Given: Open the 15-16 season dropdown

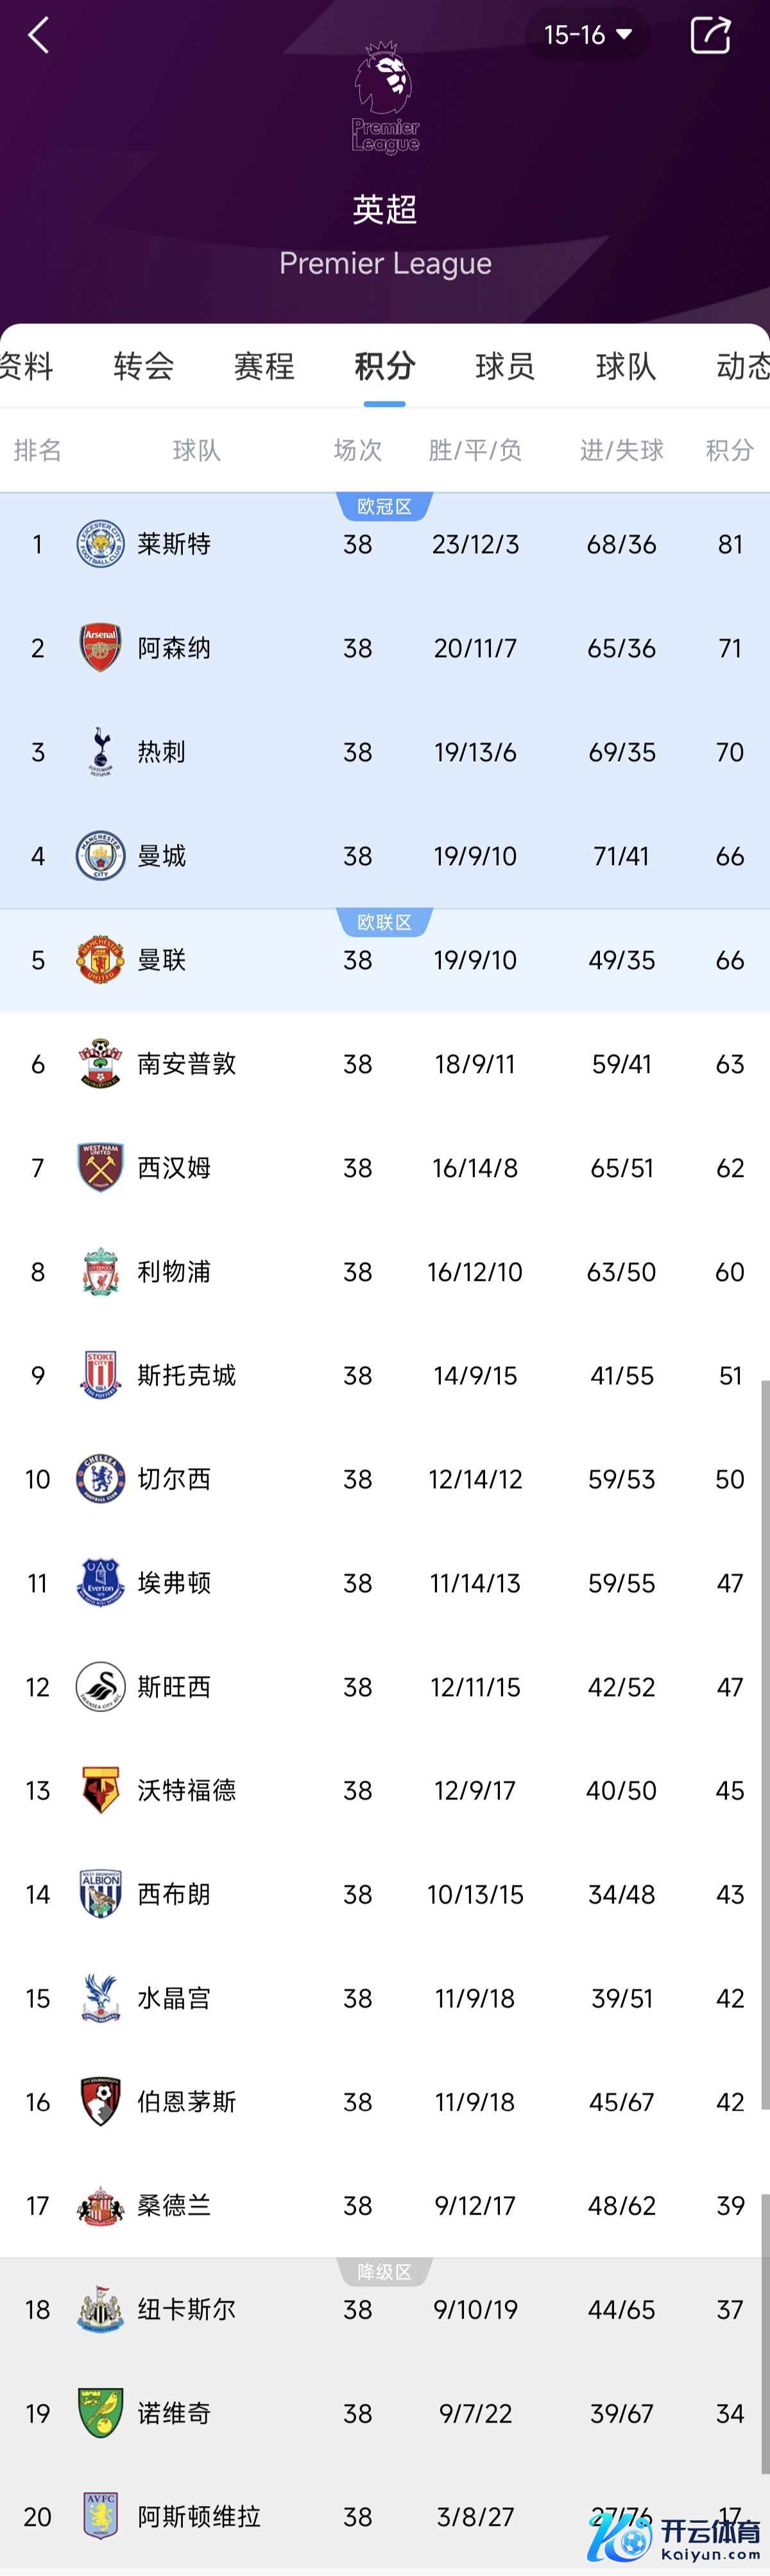Looking at the screenshot, I should (587, 36).
